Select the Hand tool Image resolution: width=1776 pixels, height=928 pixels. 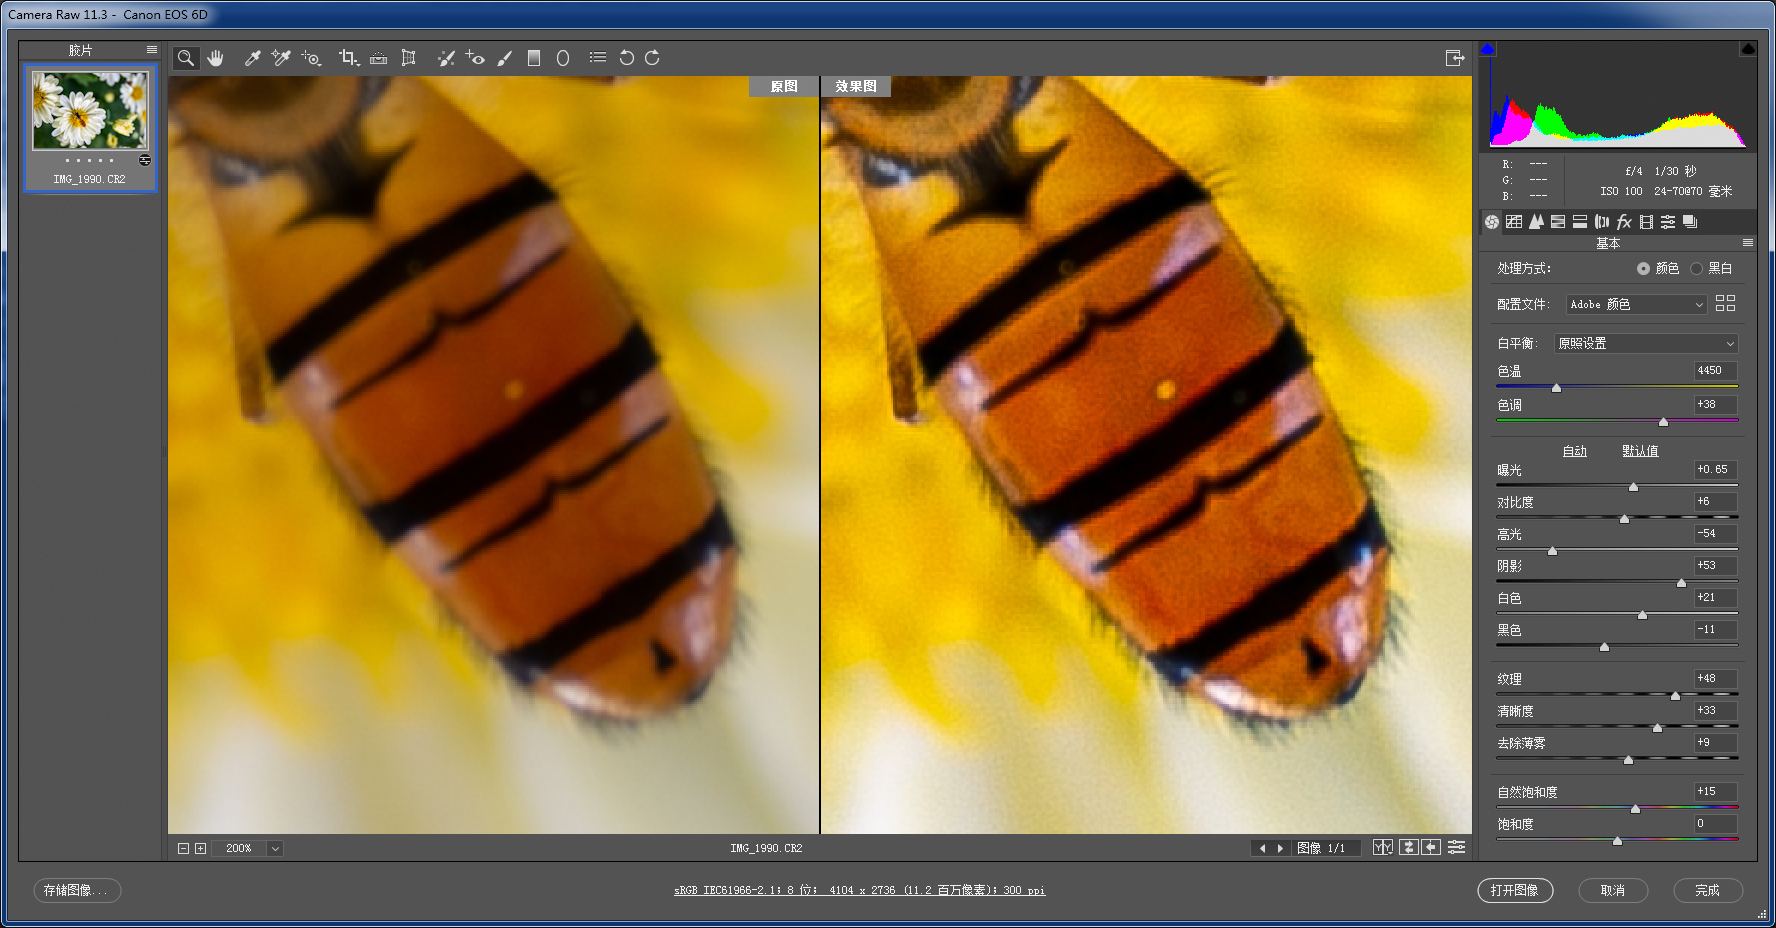pos(215,58)
